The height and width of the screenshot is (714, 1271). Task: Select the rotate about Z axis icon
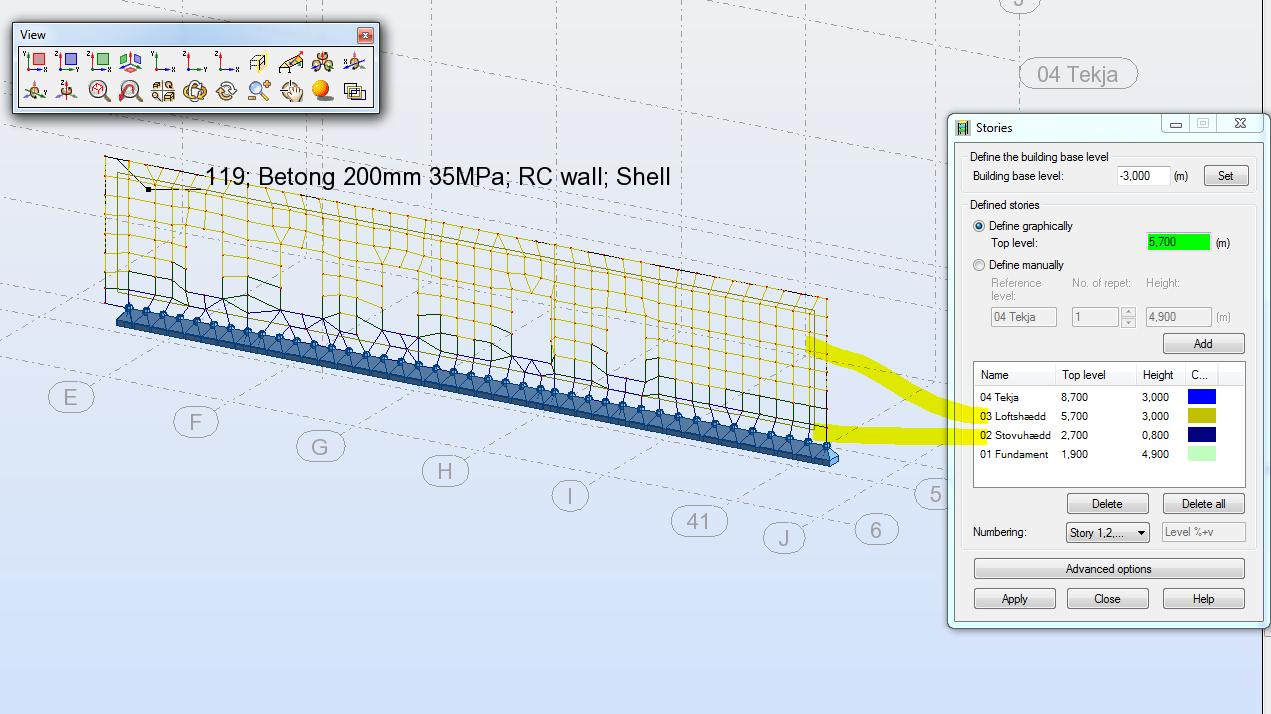(x=67, y=90)
